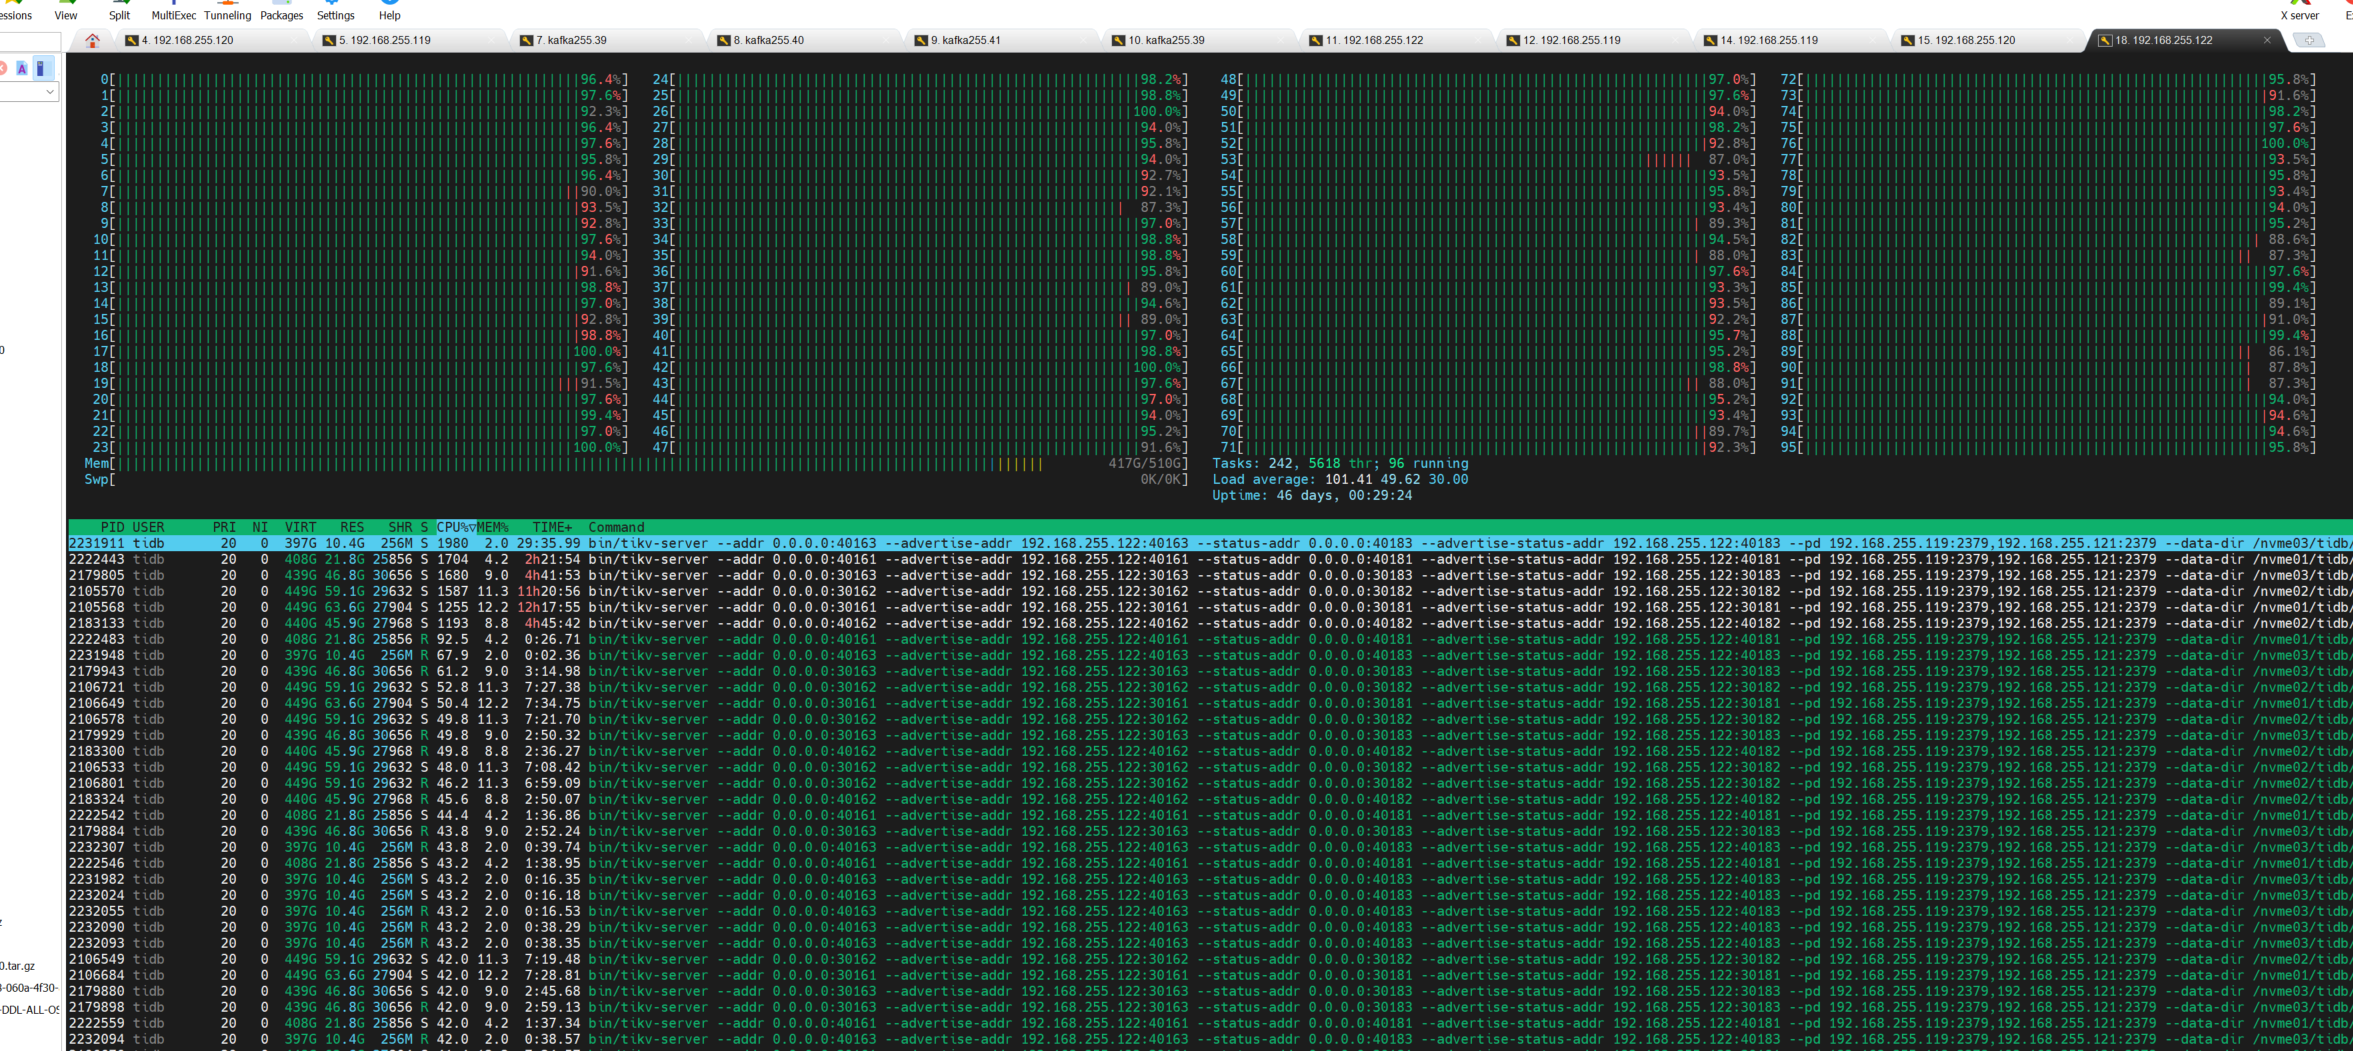The height and width of the screenshot is (1051, 2353).
Task: Click the PRI column header
Action: 224,527
